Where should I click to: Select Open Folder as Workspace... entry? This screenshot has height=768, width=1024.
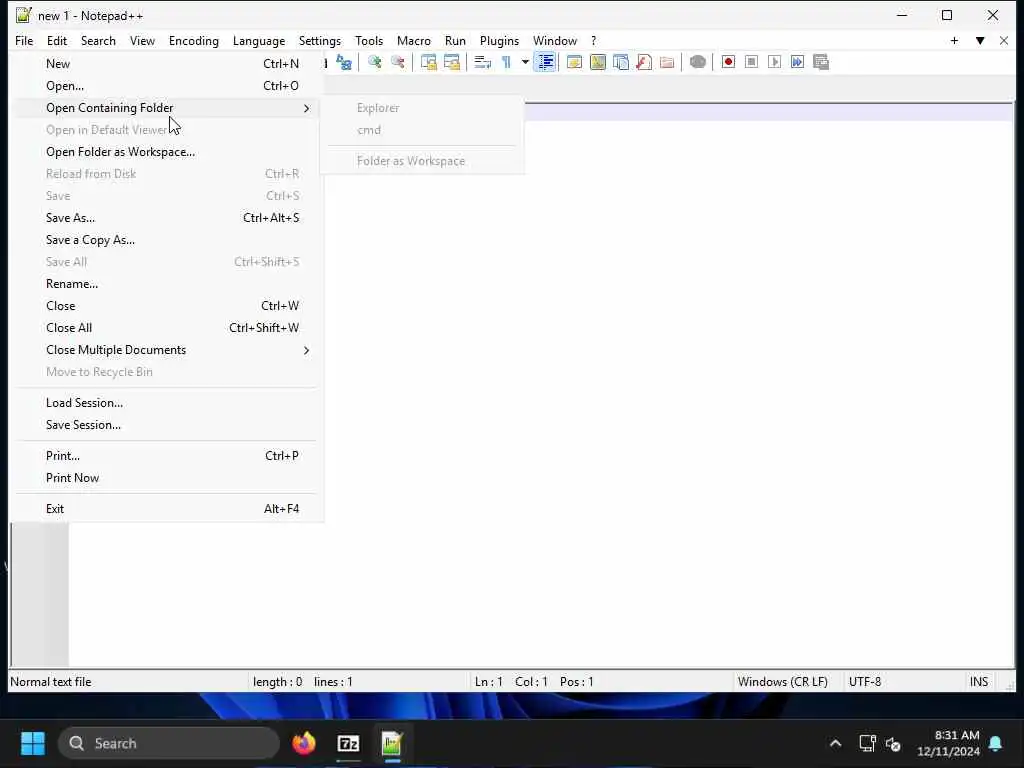pos(167,152)
